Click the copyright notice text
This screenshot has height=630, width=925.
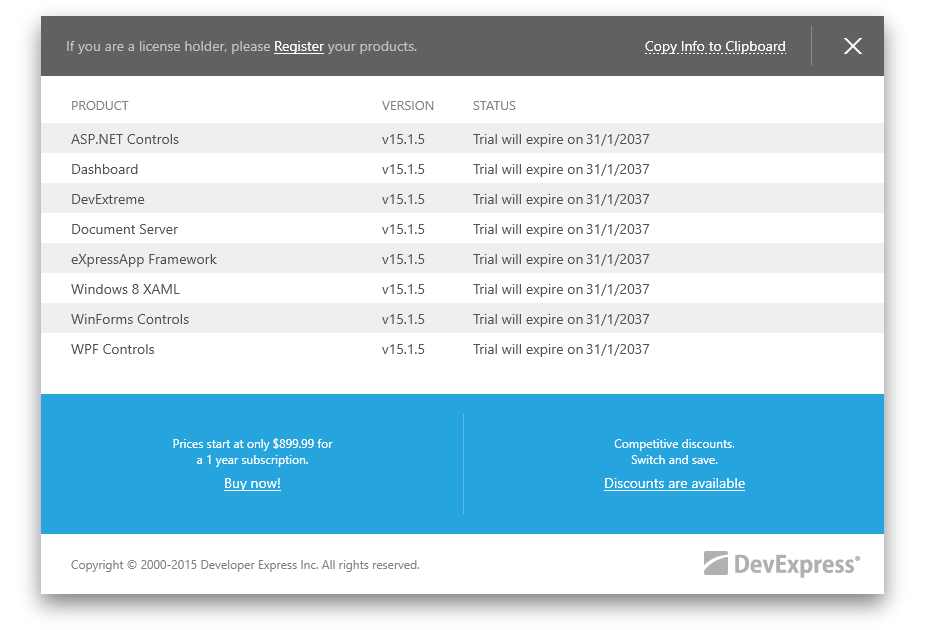[x=245, y=565]
